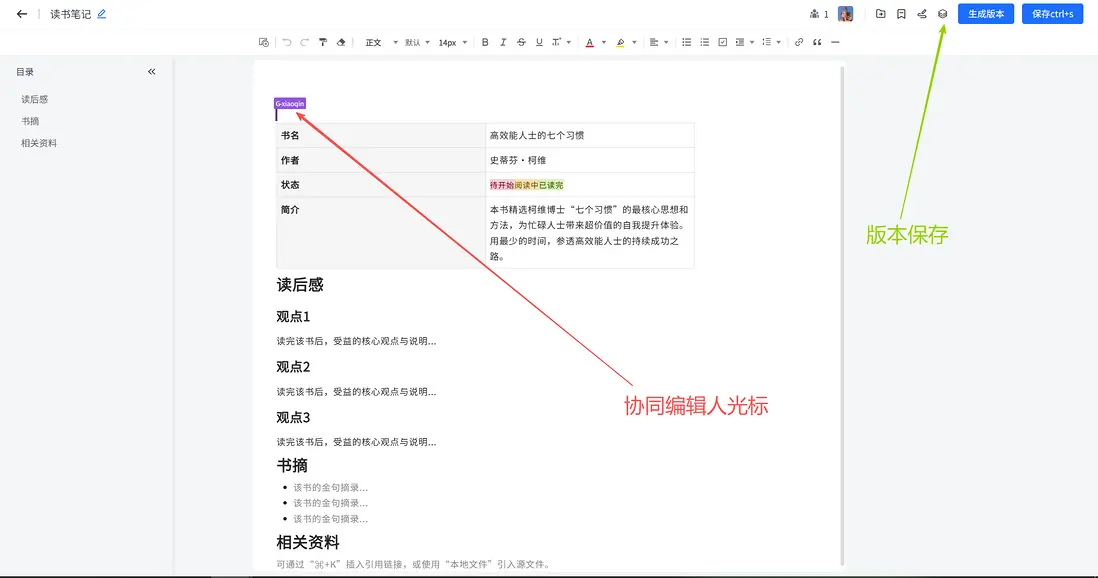This screenshot has height=578, width=1098.
Task: Click the red font color button
Action: pyautogui.click(x=590, y=43)
